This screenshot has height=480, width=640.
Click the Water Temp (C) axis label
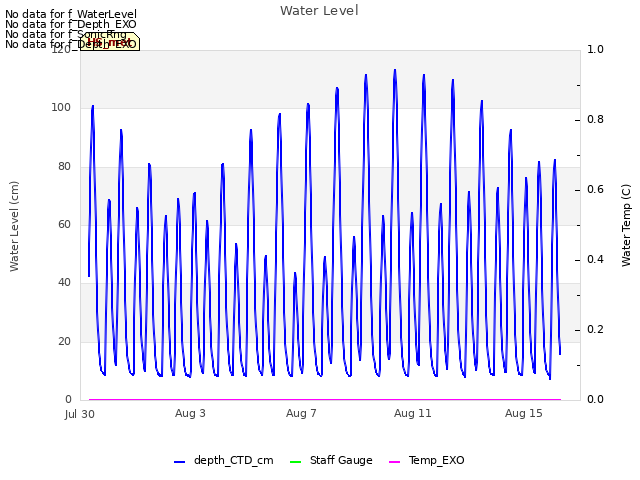(x=626, y=226)
